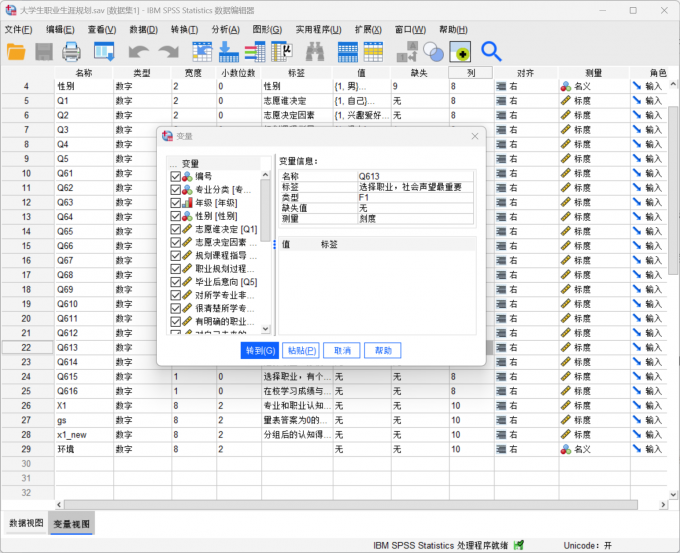
Task: Open the 文件(F) menu
Action: [x=18, y=29]
